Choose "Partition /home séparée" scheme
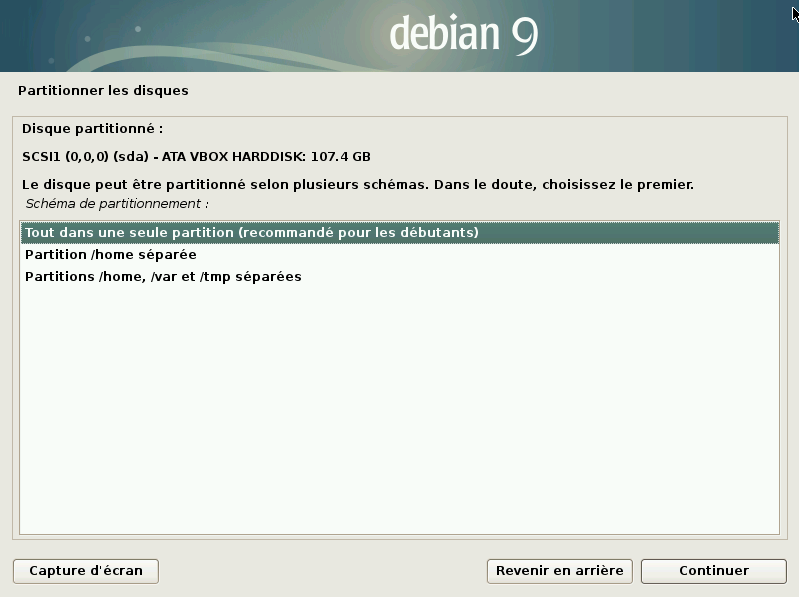Image resolution: width=799 pixels, height=597 pixels. point(400,255)
